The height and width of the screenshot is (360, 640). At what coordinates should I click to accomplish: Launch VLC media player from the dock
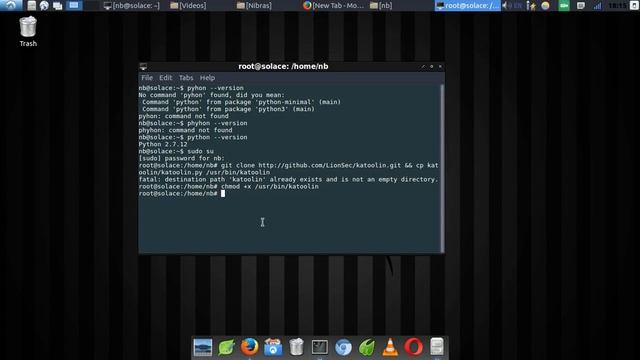tap(390, 347)
